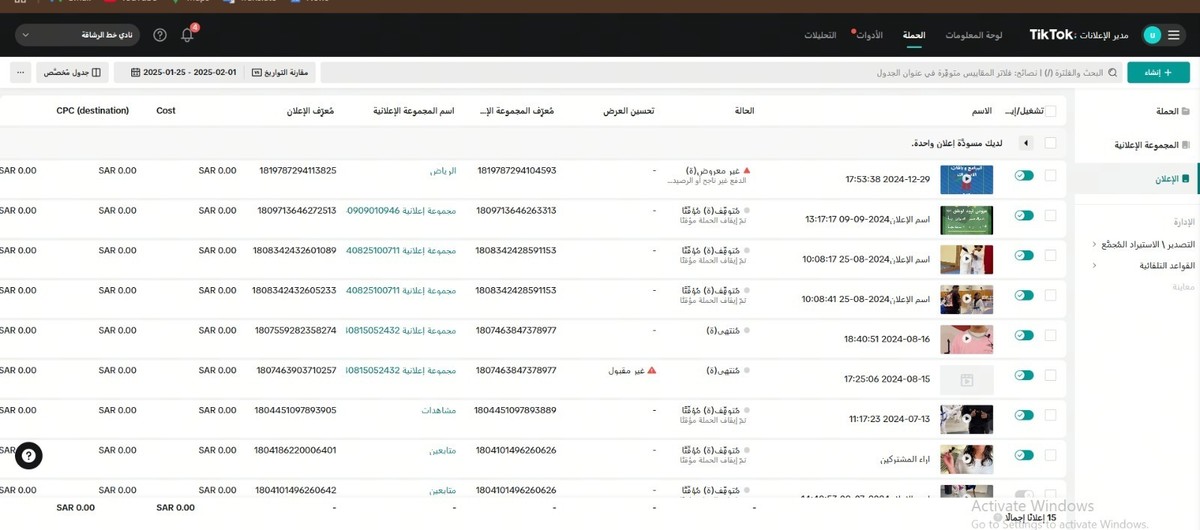
Task: Expand the draft ads row arrow
Action: tap(1025, 144)
